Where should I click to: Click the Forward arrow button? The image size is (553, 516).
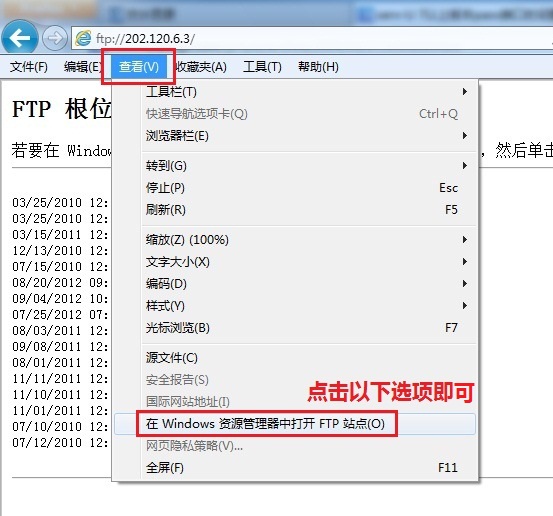[x=55, y=38]
